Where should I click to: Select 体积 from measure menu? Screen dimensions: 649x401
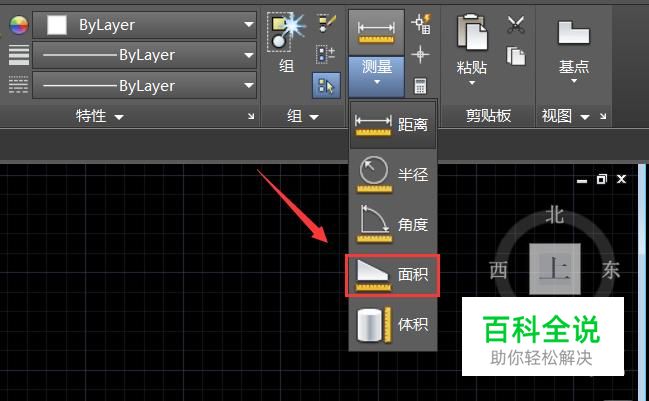coord(393,324)
